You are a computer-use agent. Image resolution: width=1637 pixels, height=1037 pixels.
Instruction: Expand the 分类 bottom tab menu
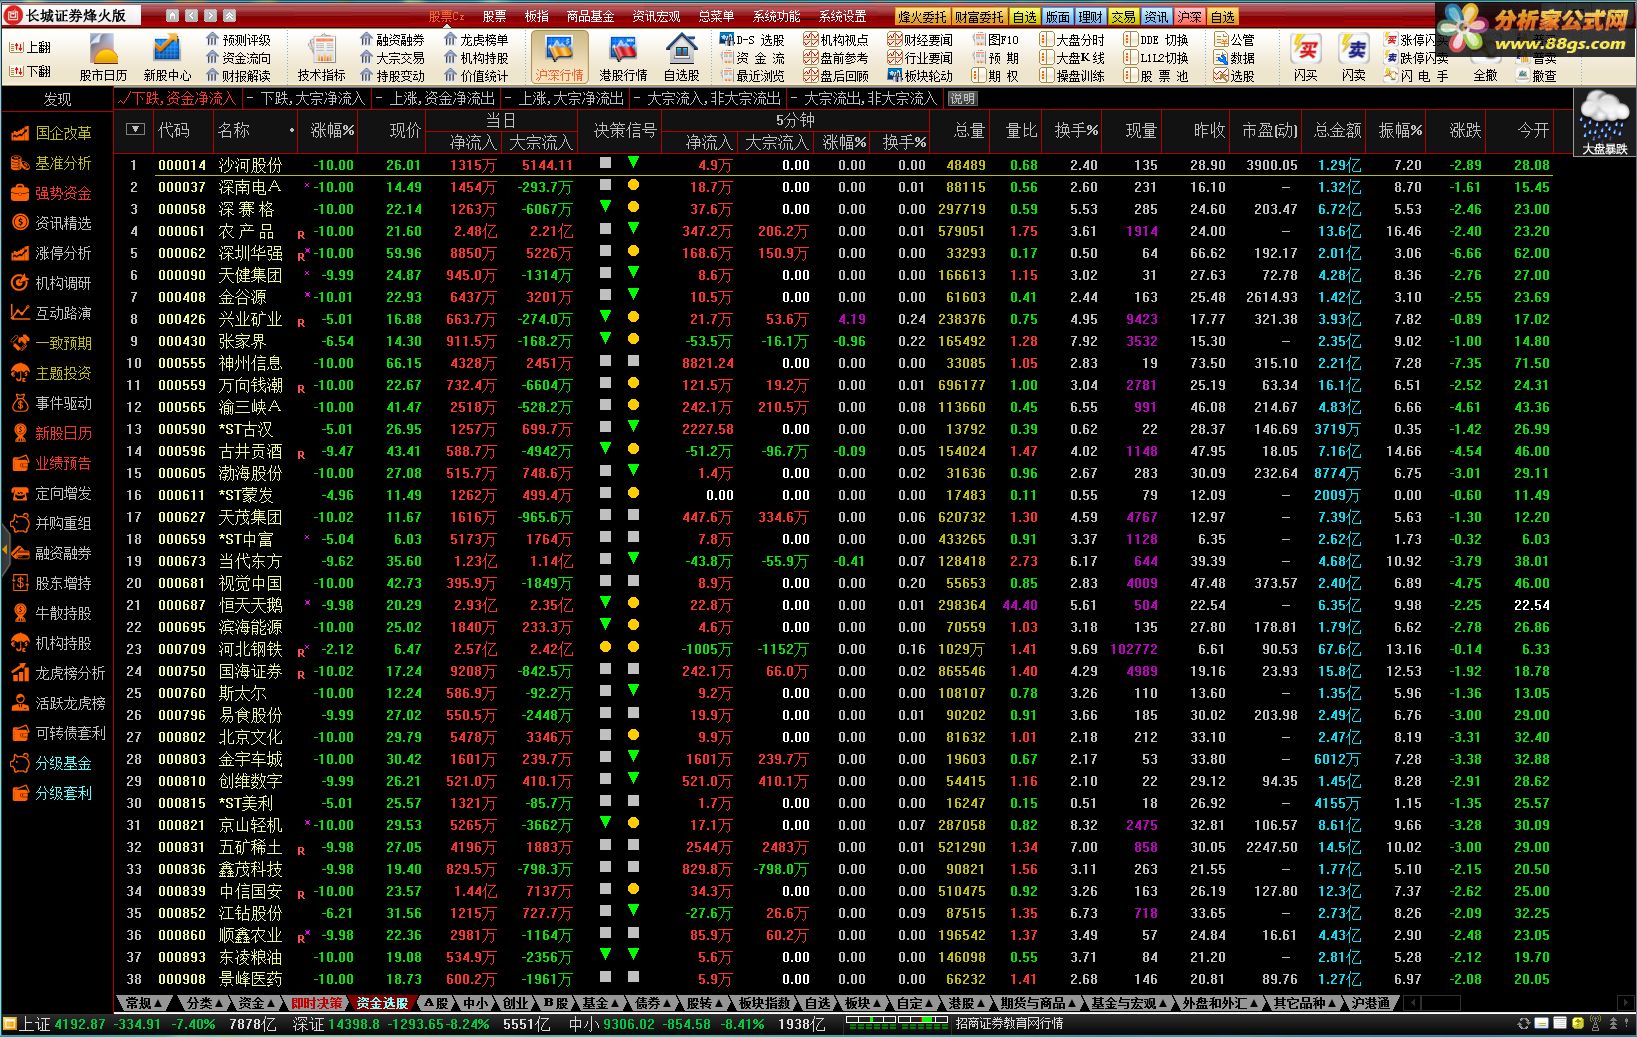pyautogui.click(x=205, y=1003)
